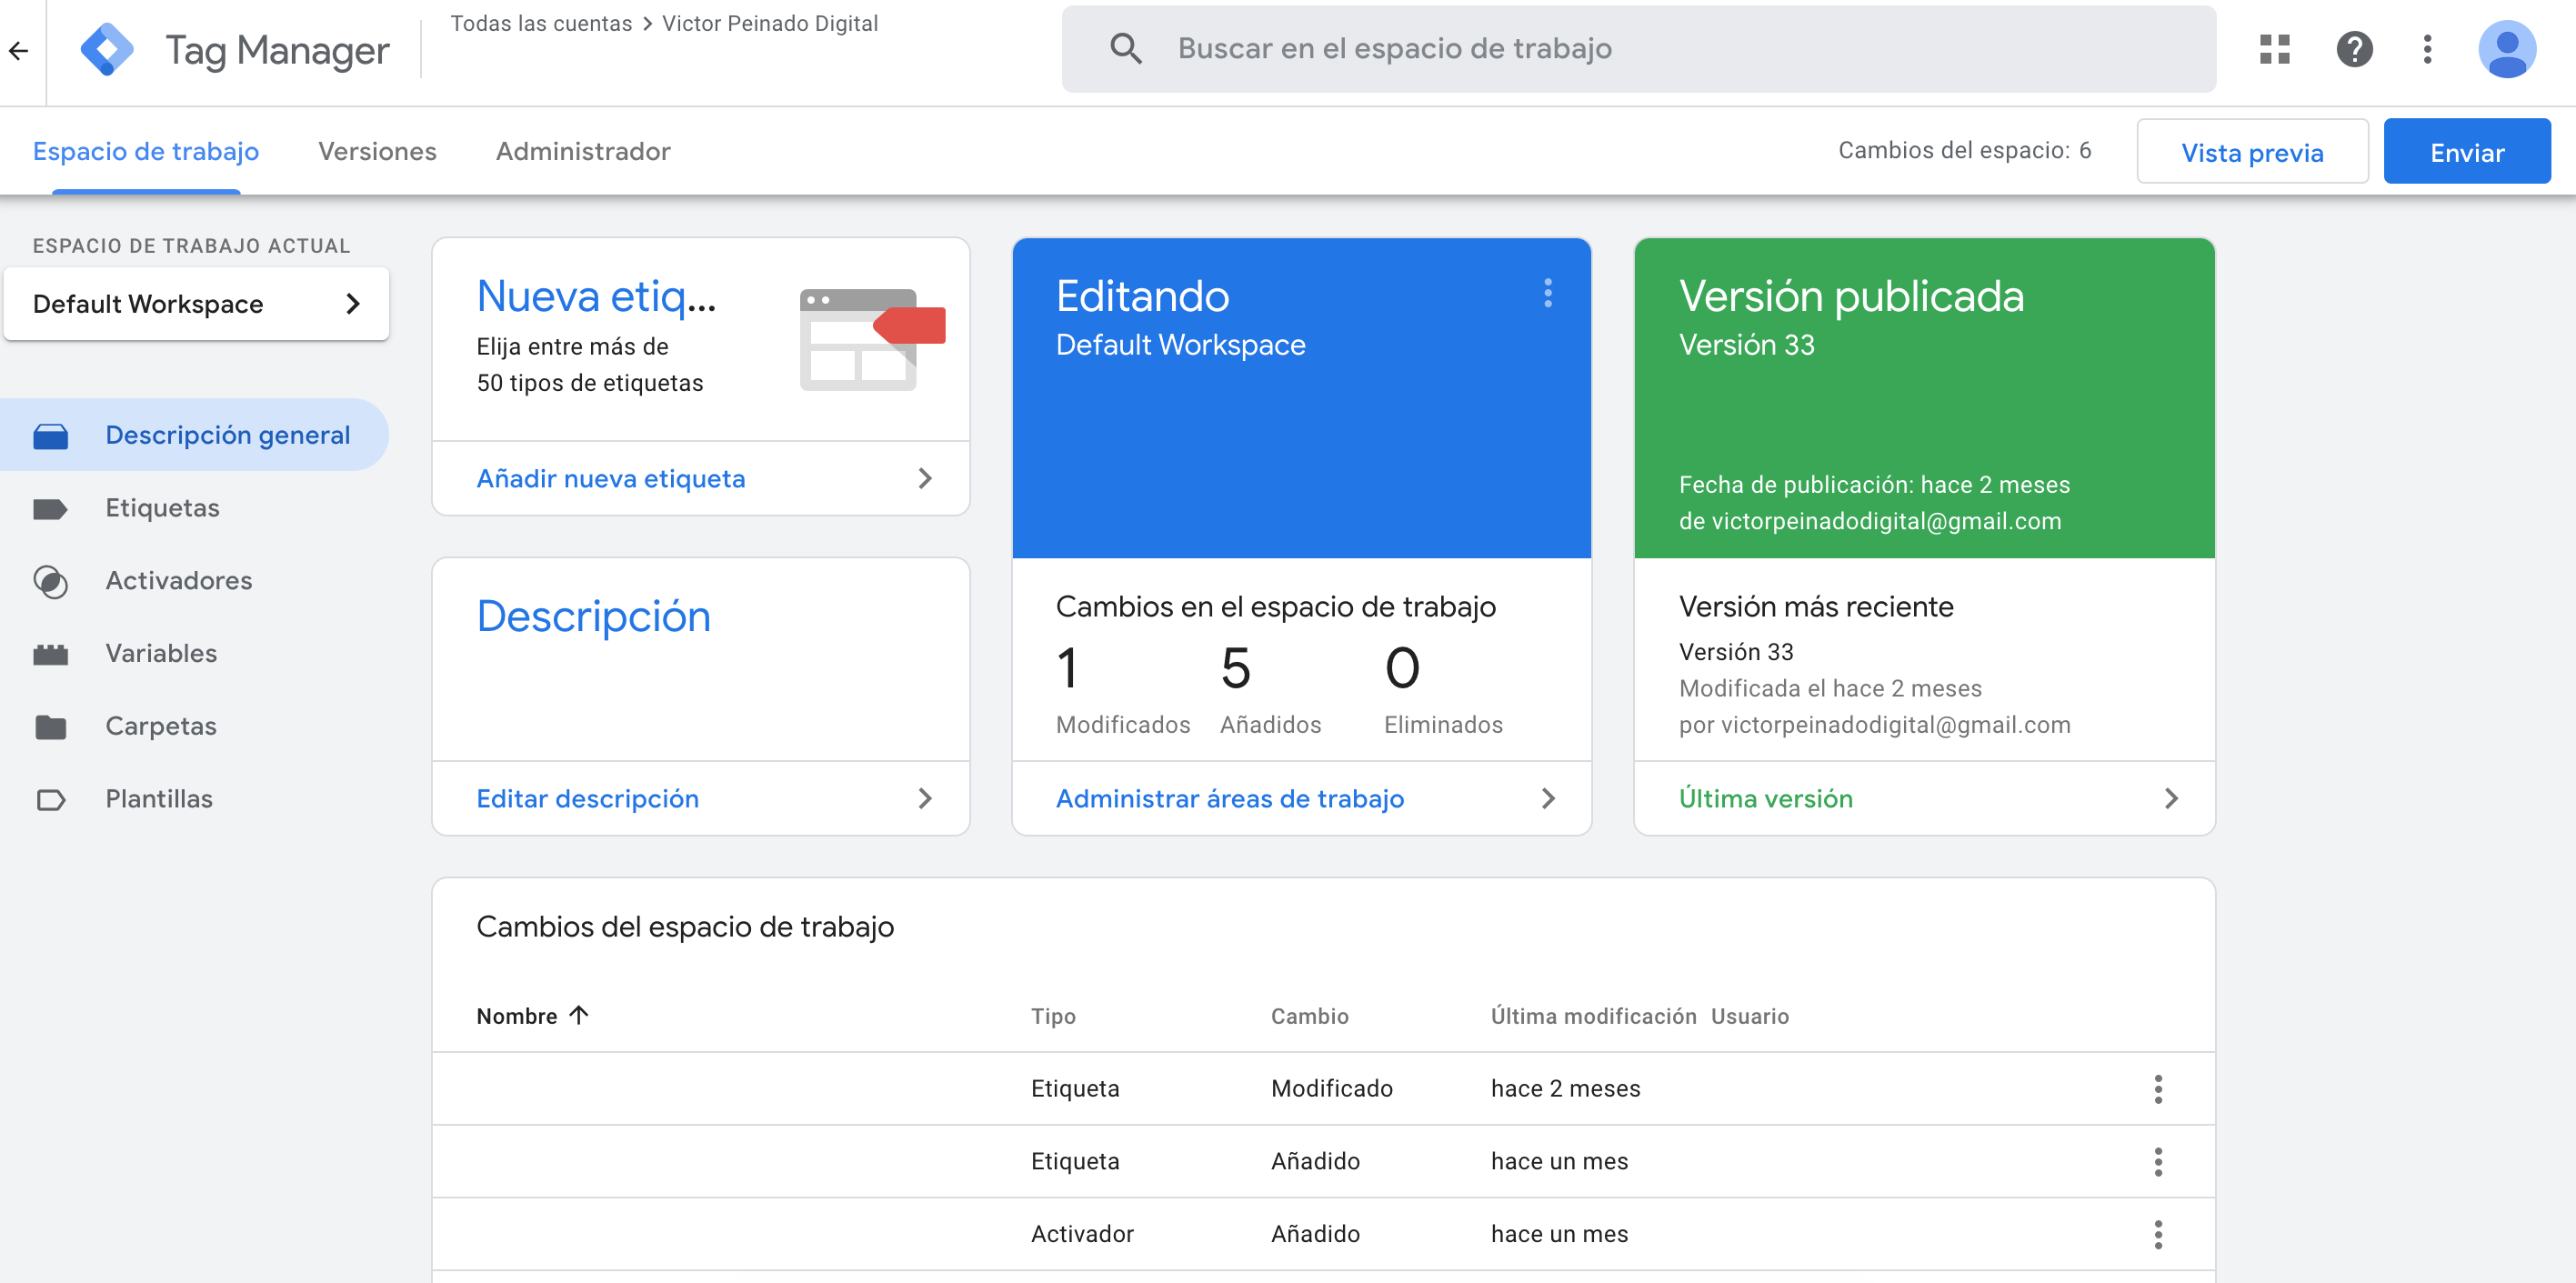Open the user account avatar
Image resolution: width=2576 pixels, height=1283 pixels.
[x=2506, y=49]
